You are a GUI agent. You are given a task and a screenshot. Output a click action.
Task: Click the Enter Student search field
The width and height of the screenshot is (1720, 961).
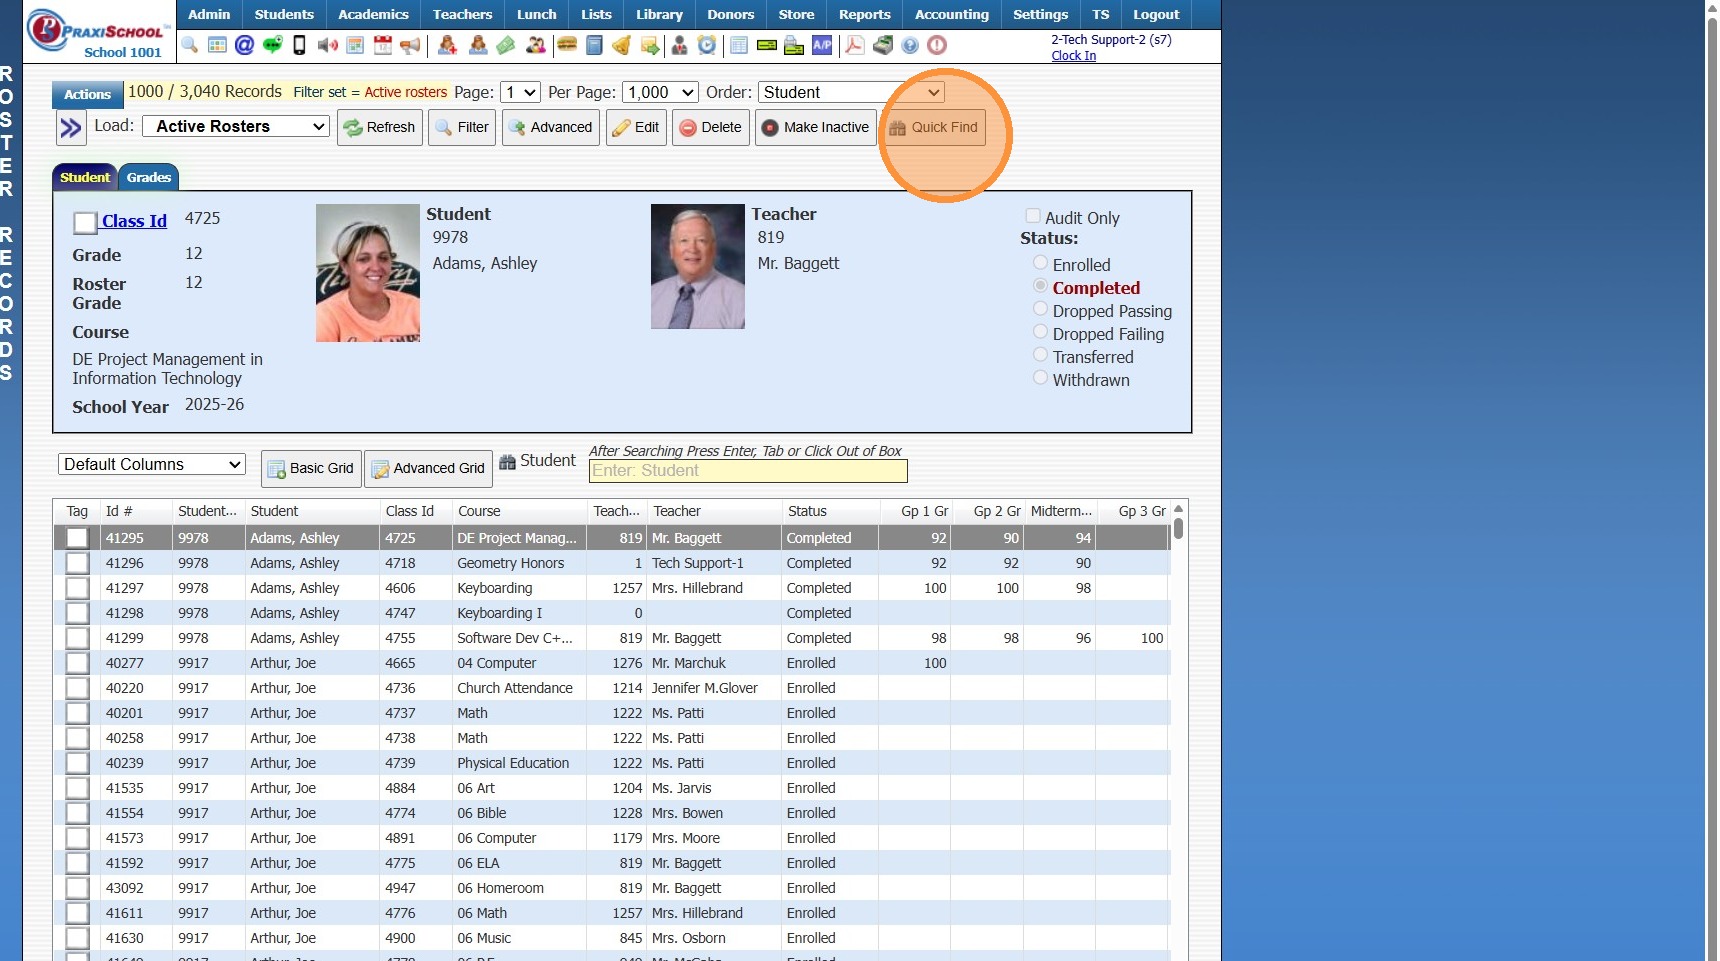tap(748, 471)
